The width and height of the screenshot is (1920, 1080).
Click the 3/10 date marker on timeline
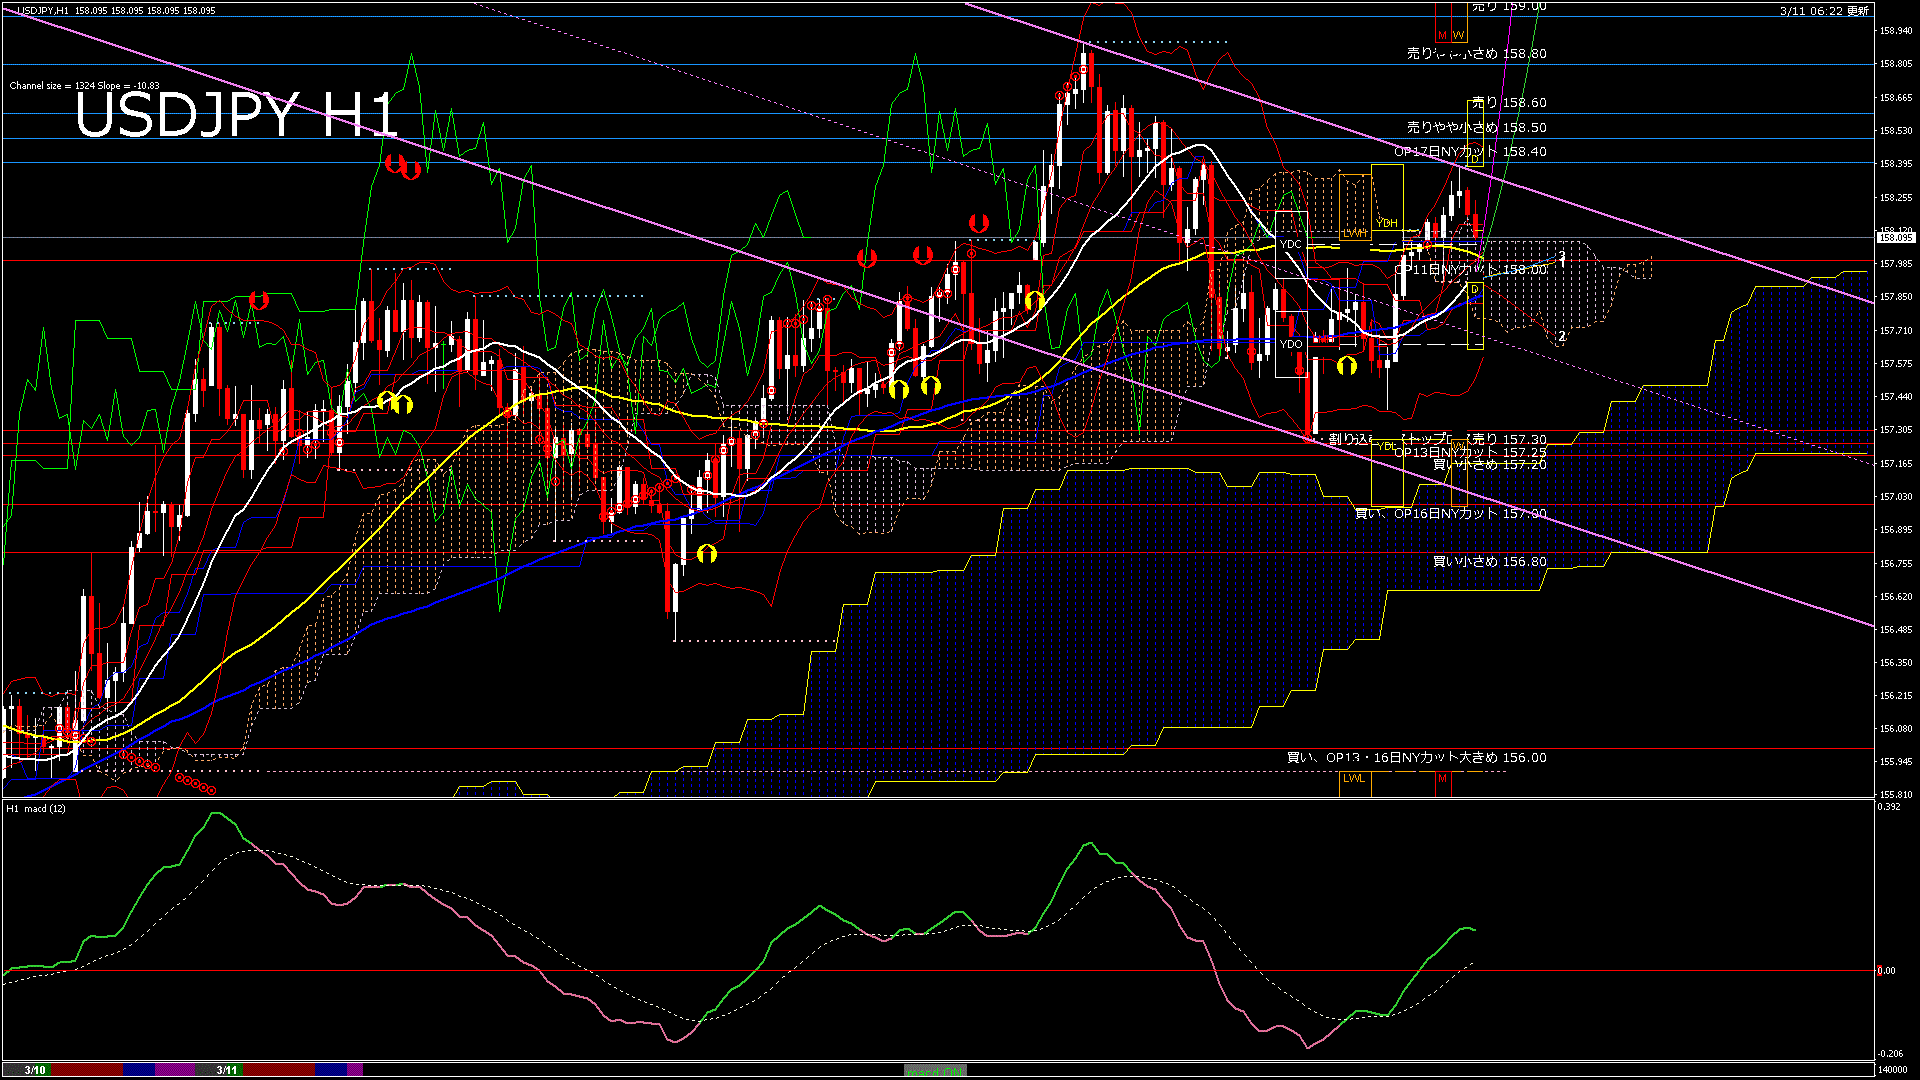(x=35, y=1070)
